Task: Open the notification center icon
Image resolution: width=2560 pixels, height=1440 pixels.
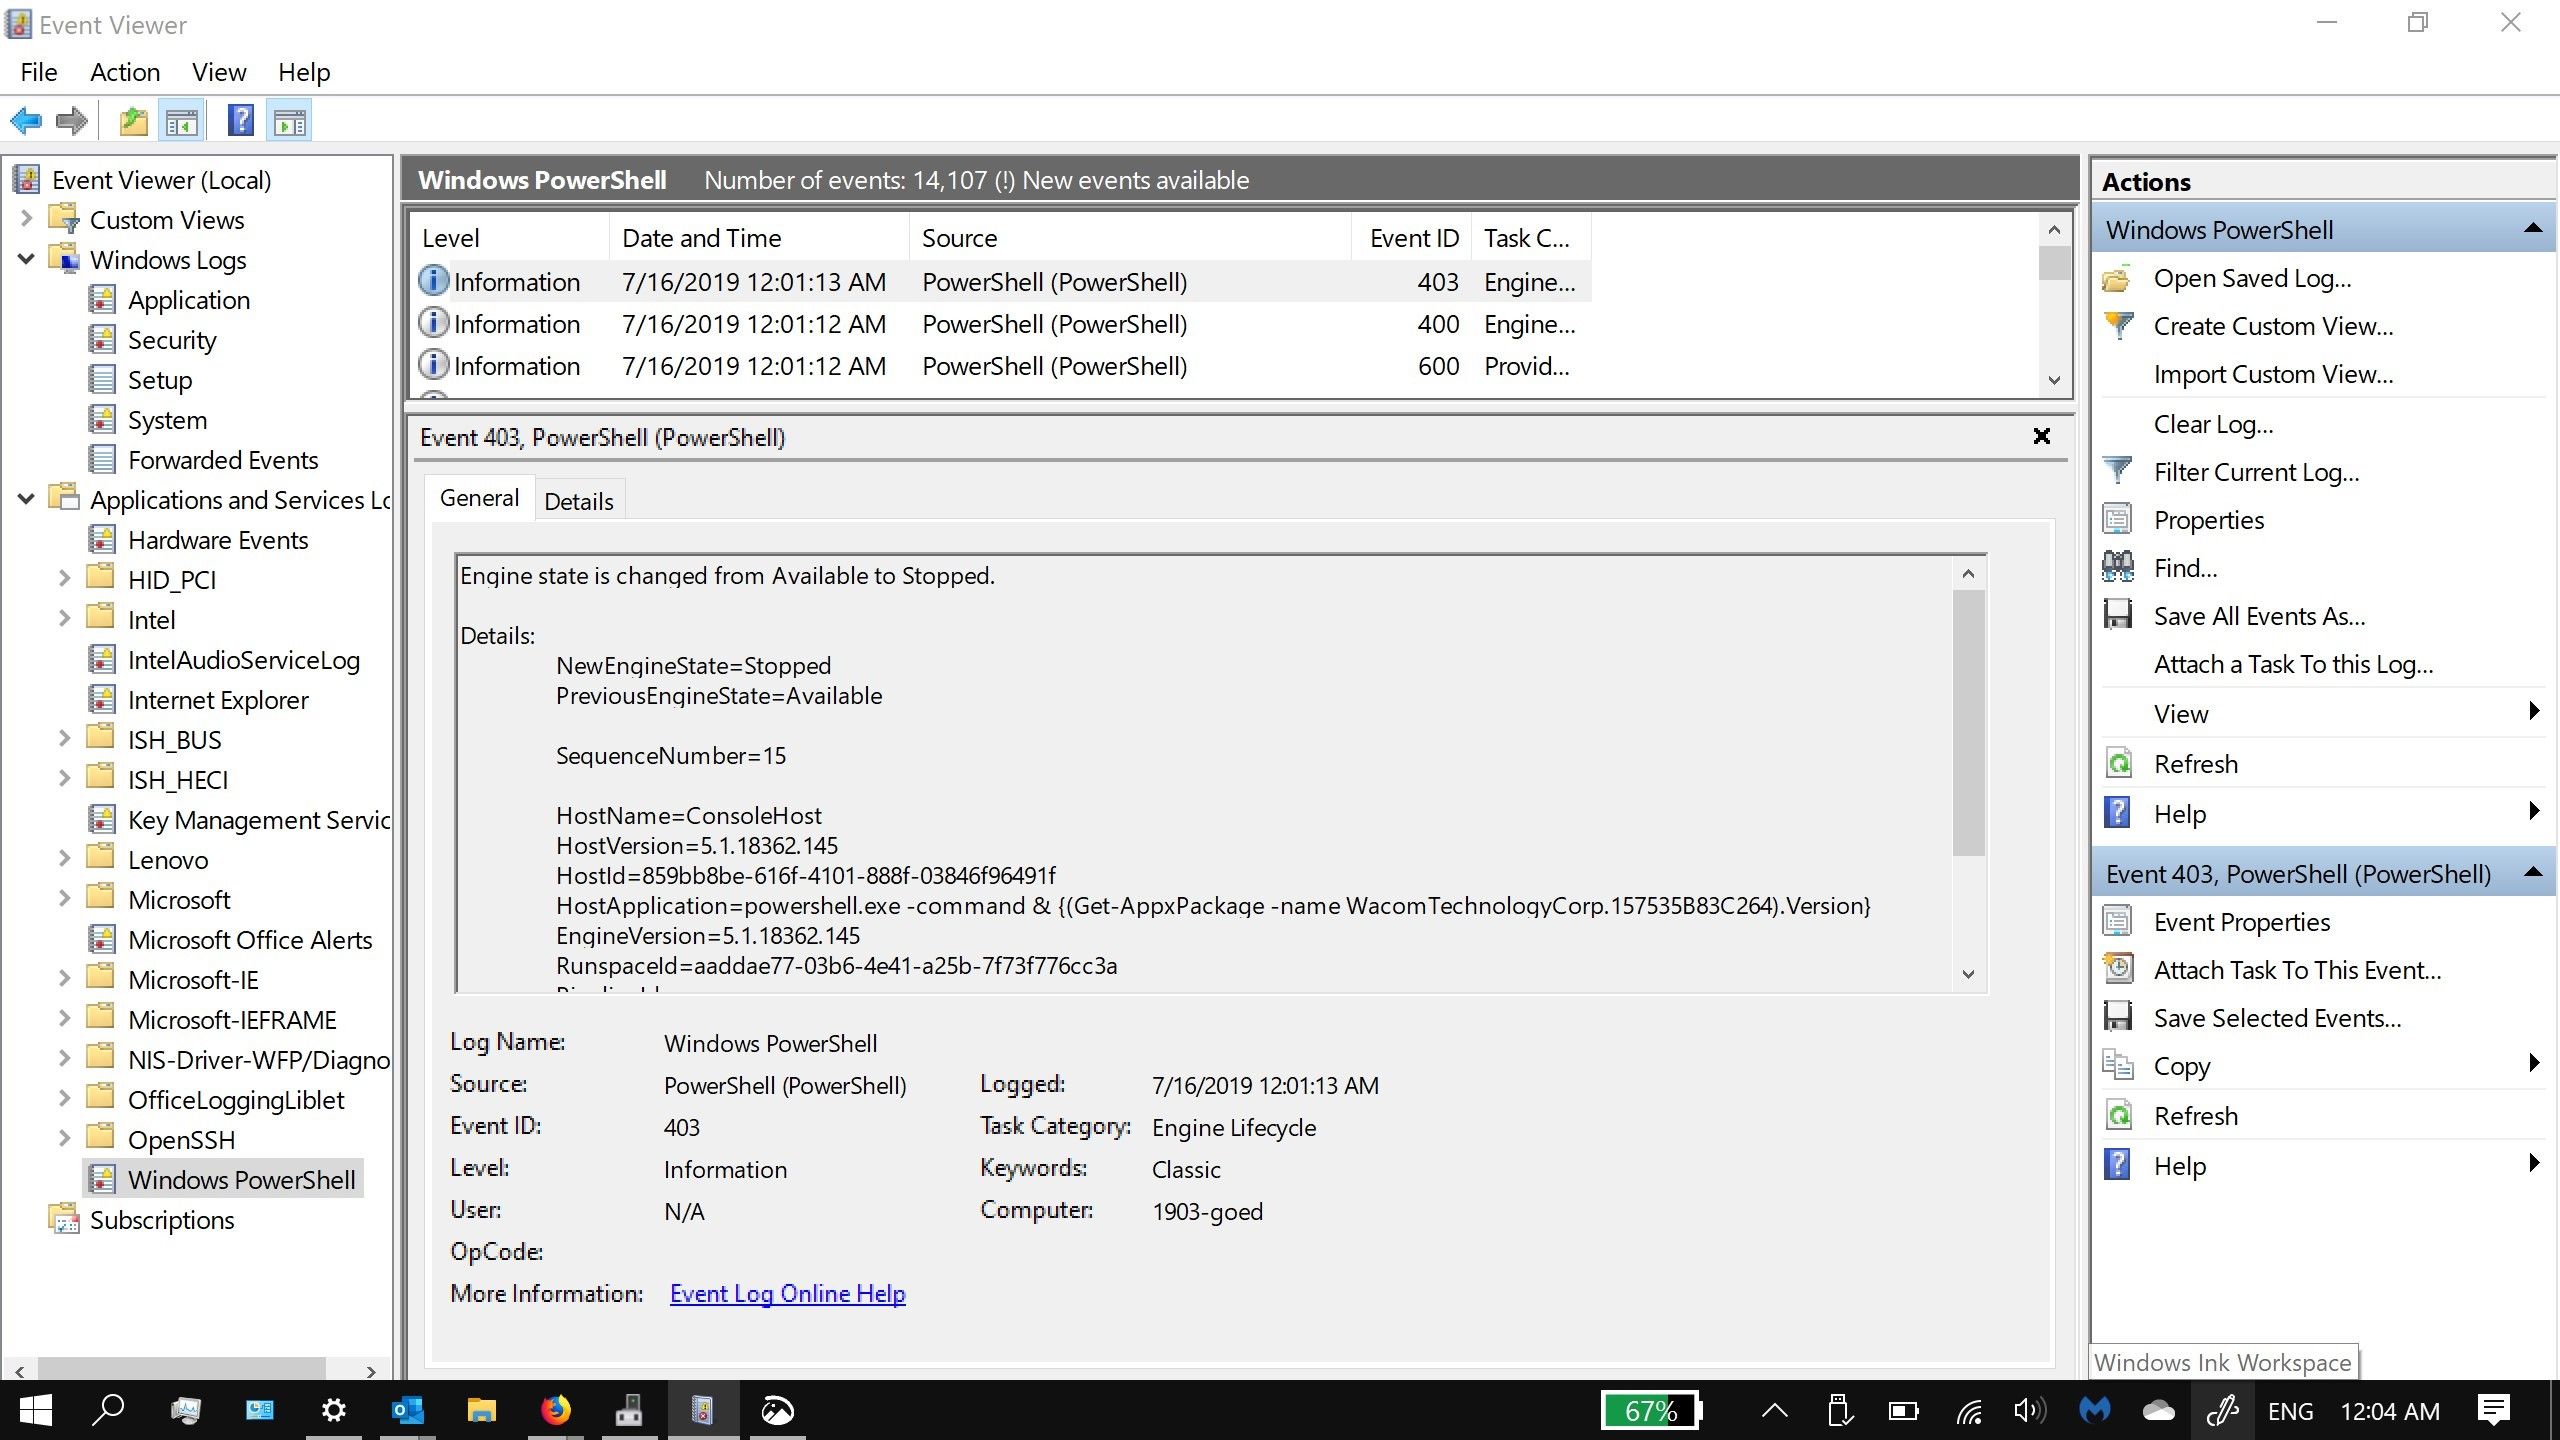Action: click(x=2494, y=1411)
